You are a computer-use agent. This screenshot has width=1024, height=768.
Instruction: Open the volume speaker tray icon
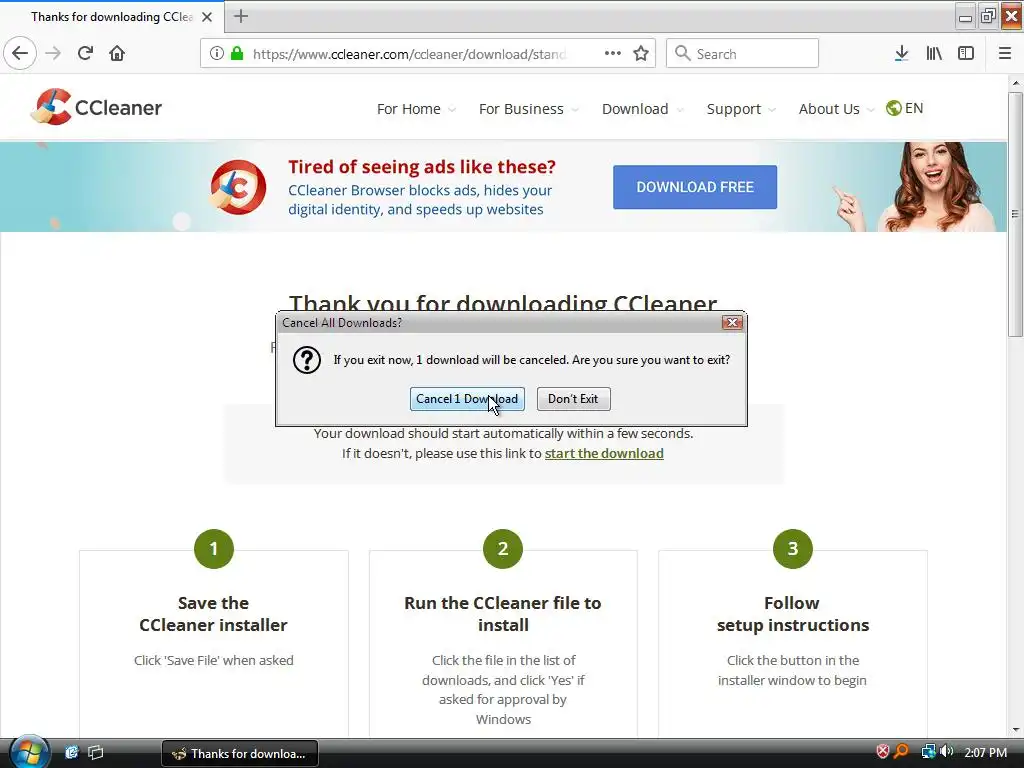click(x=947, y=752)
